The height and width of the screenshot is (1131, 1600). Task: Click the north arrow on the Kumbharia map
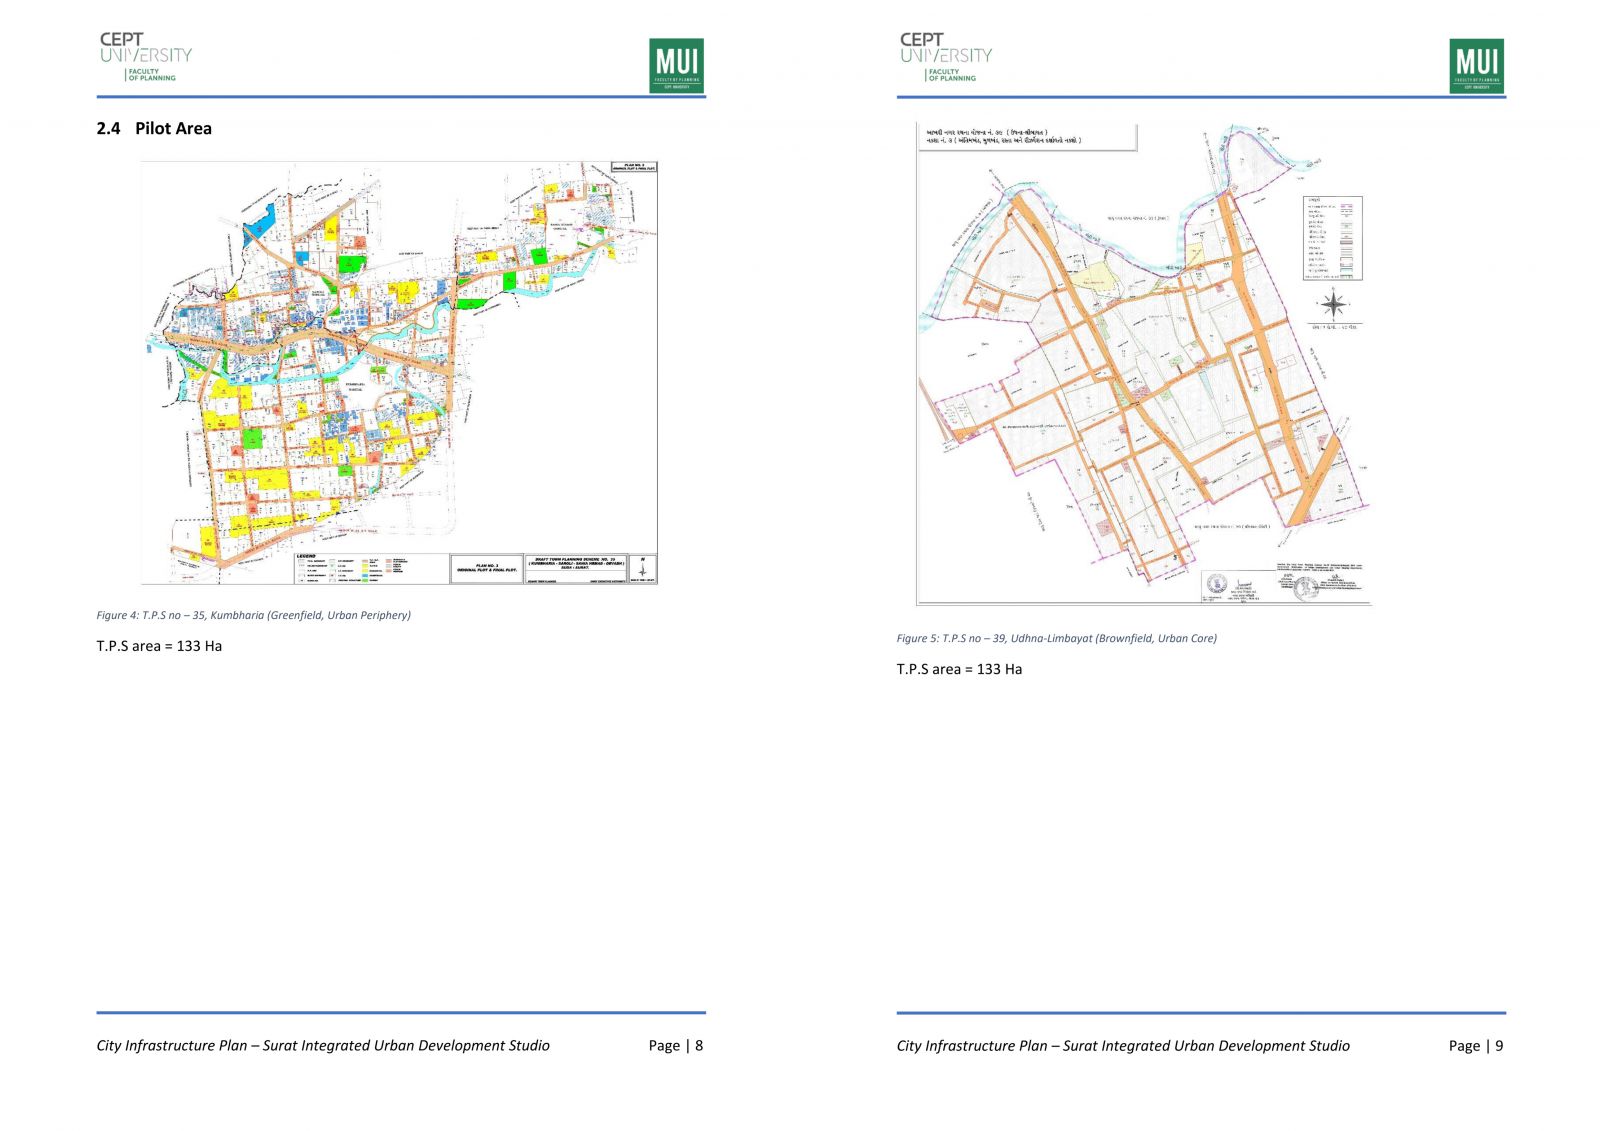coord(642,568)
